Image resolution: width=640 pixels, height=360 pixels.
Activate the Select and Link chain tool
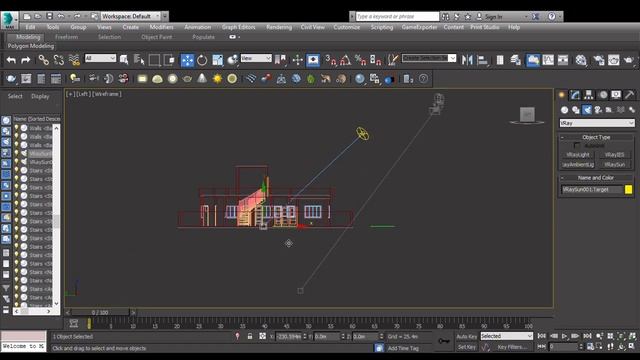tap(43, 60)
